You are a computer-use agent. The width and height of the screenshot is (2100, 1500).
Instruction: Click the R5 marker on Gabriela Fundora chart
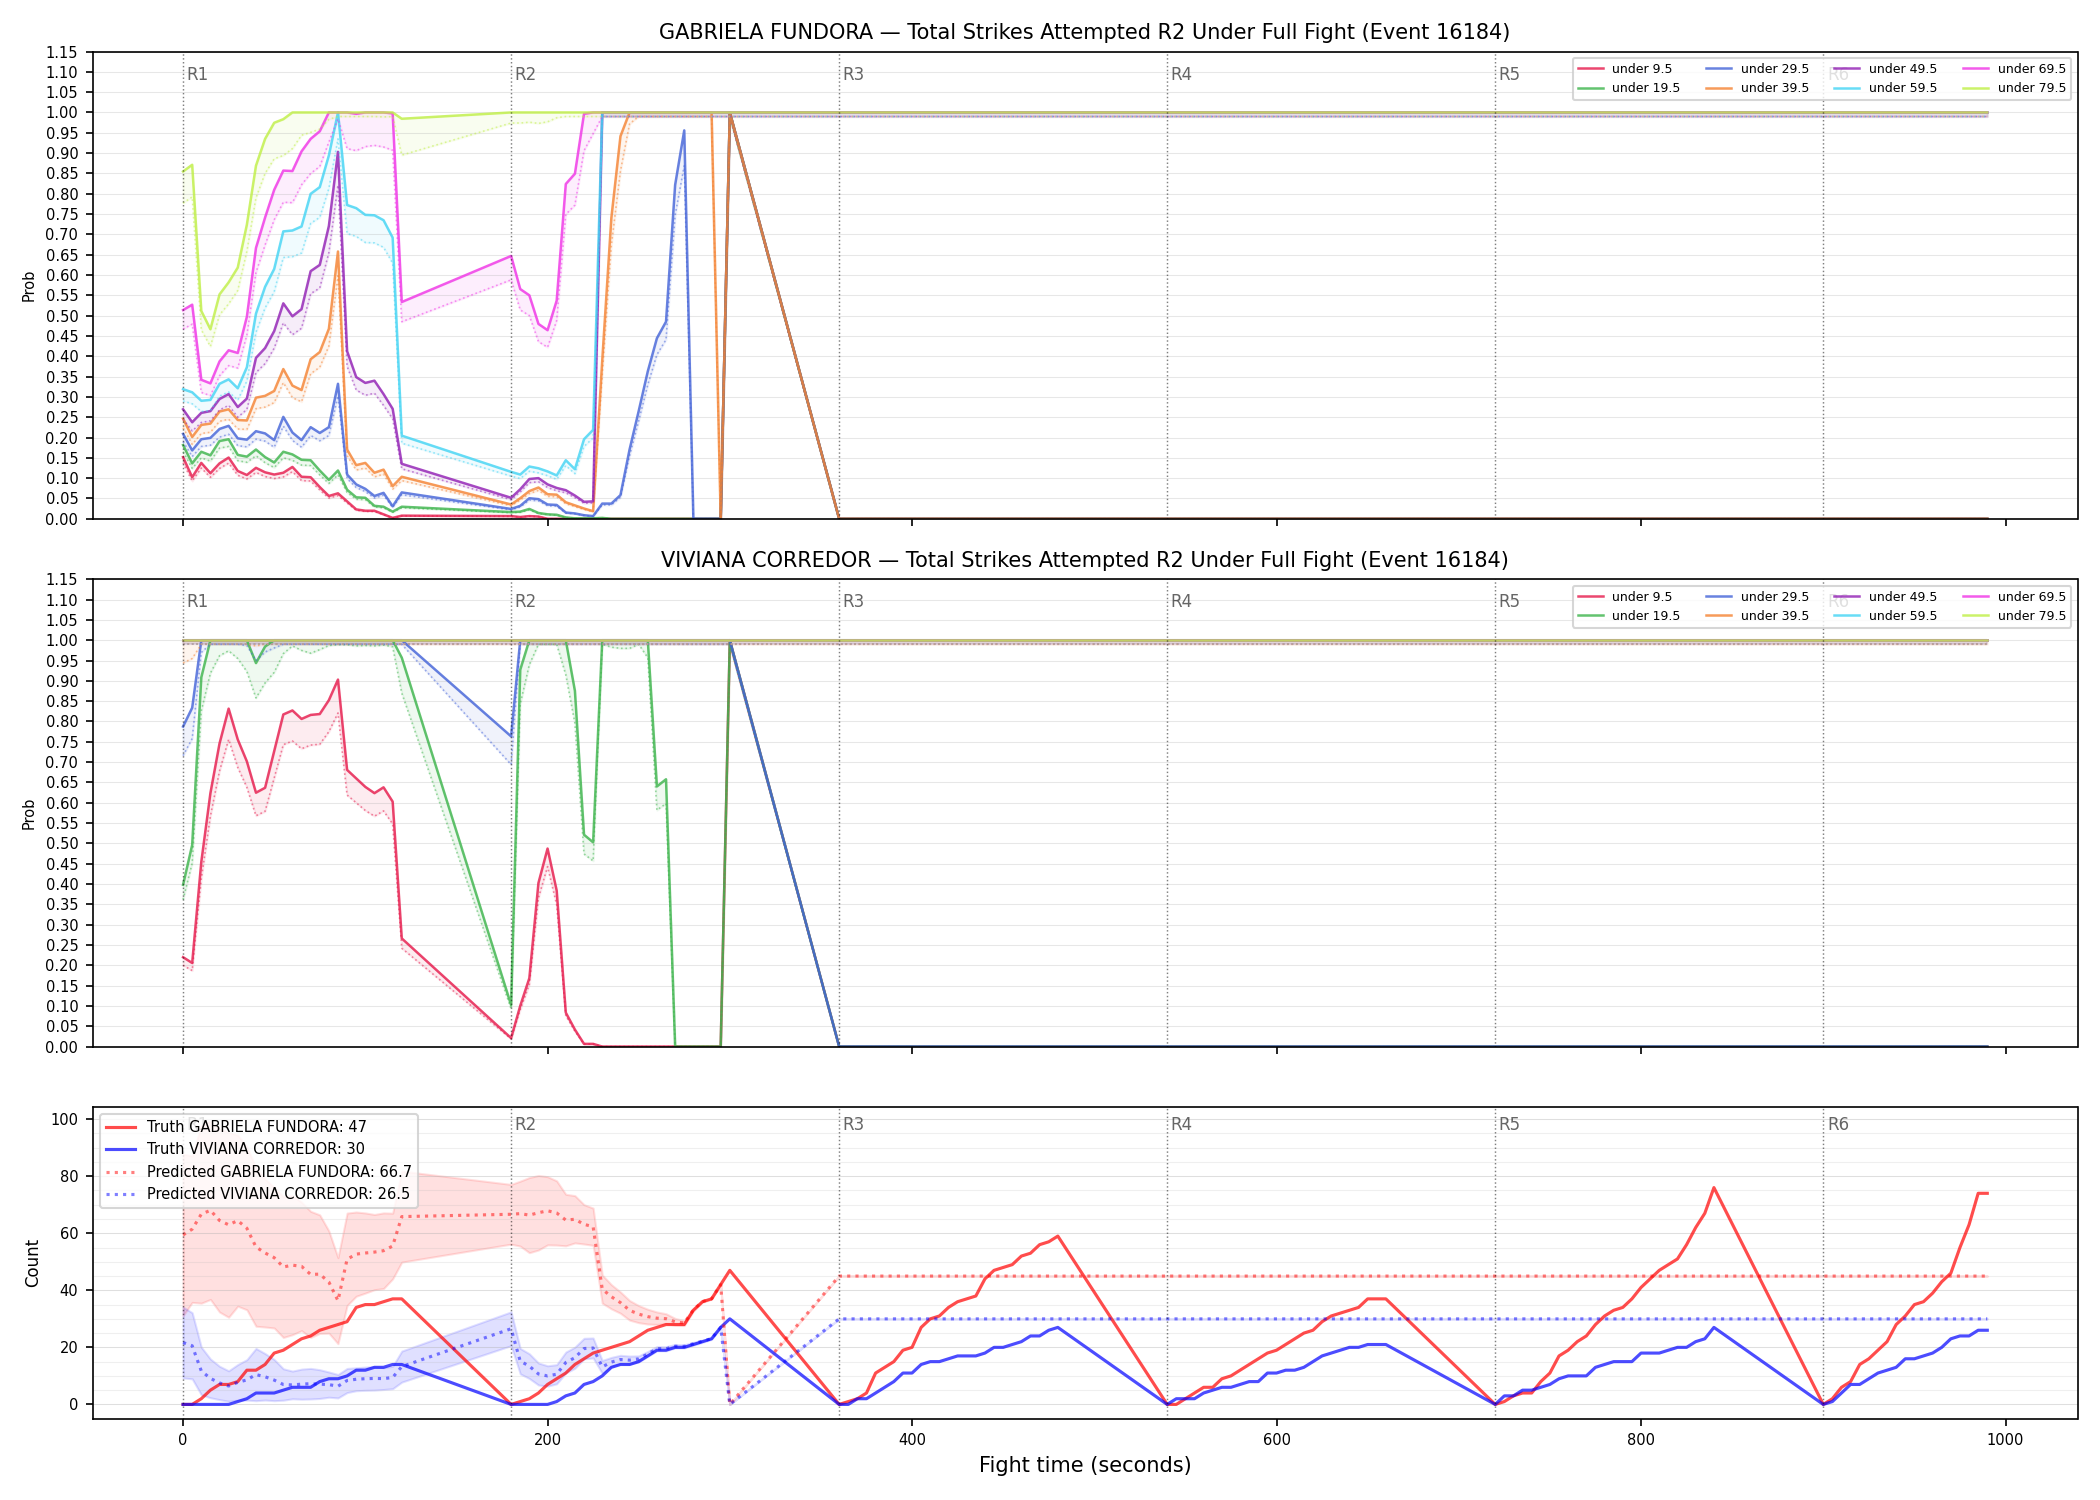(x=1509, y=74)
